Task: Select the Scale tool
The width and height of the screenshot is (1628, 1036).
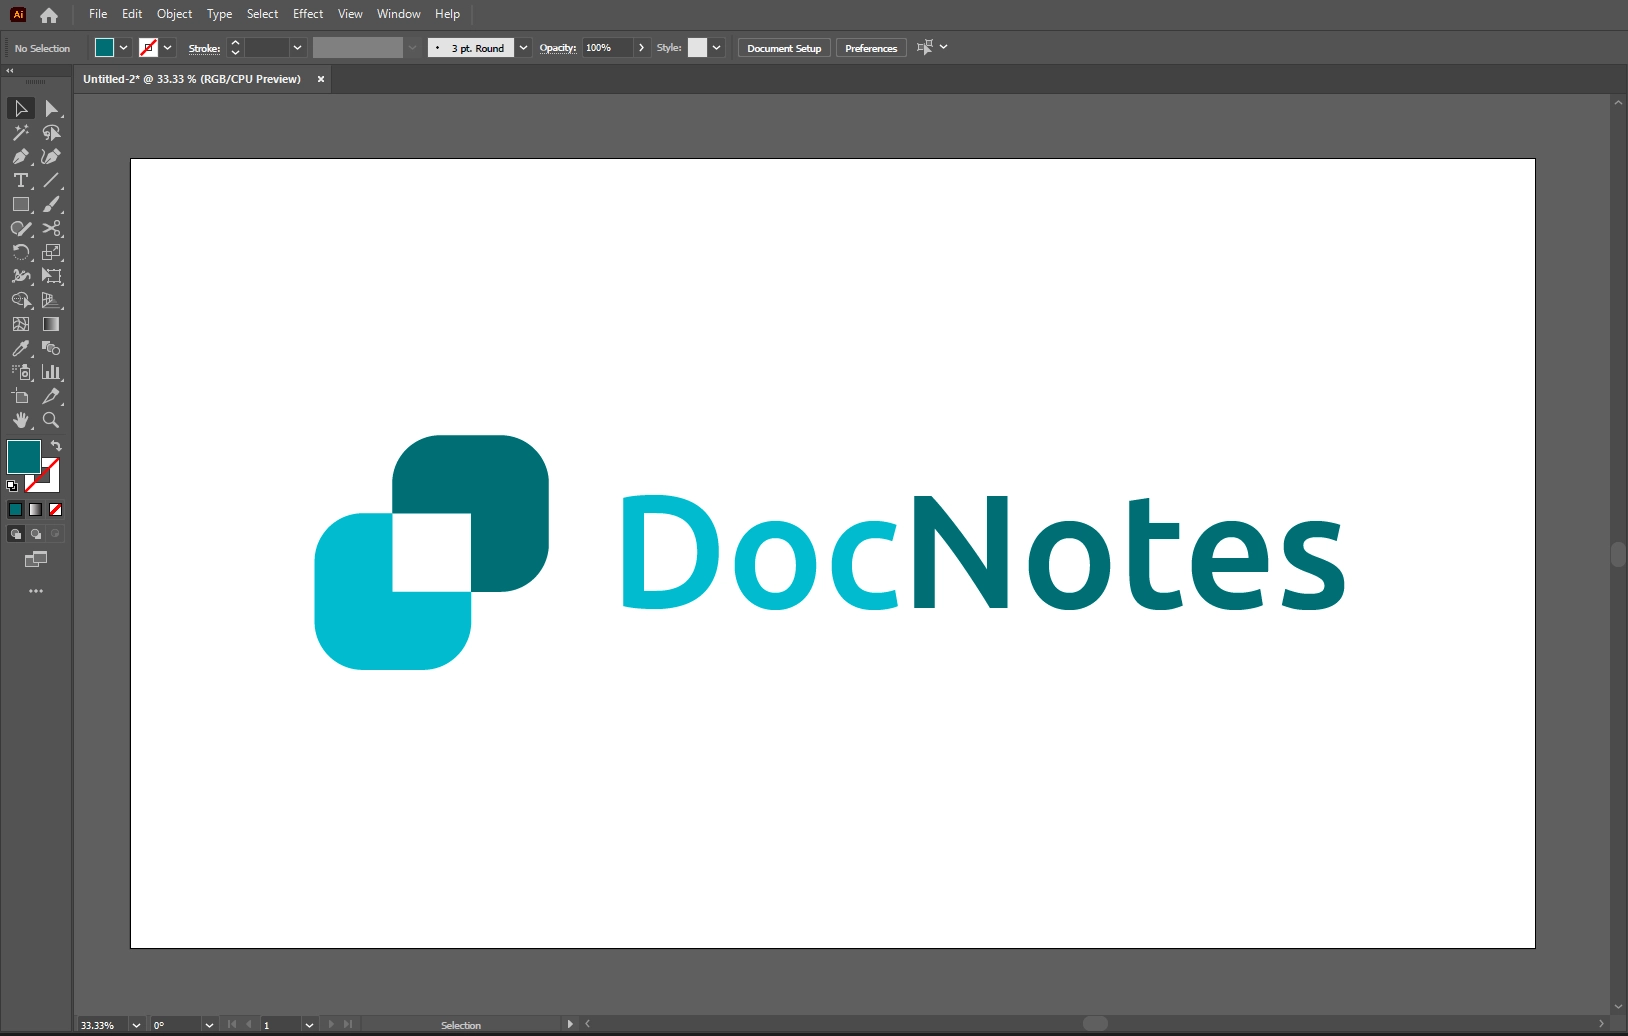Action: tap(51, 252)
